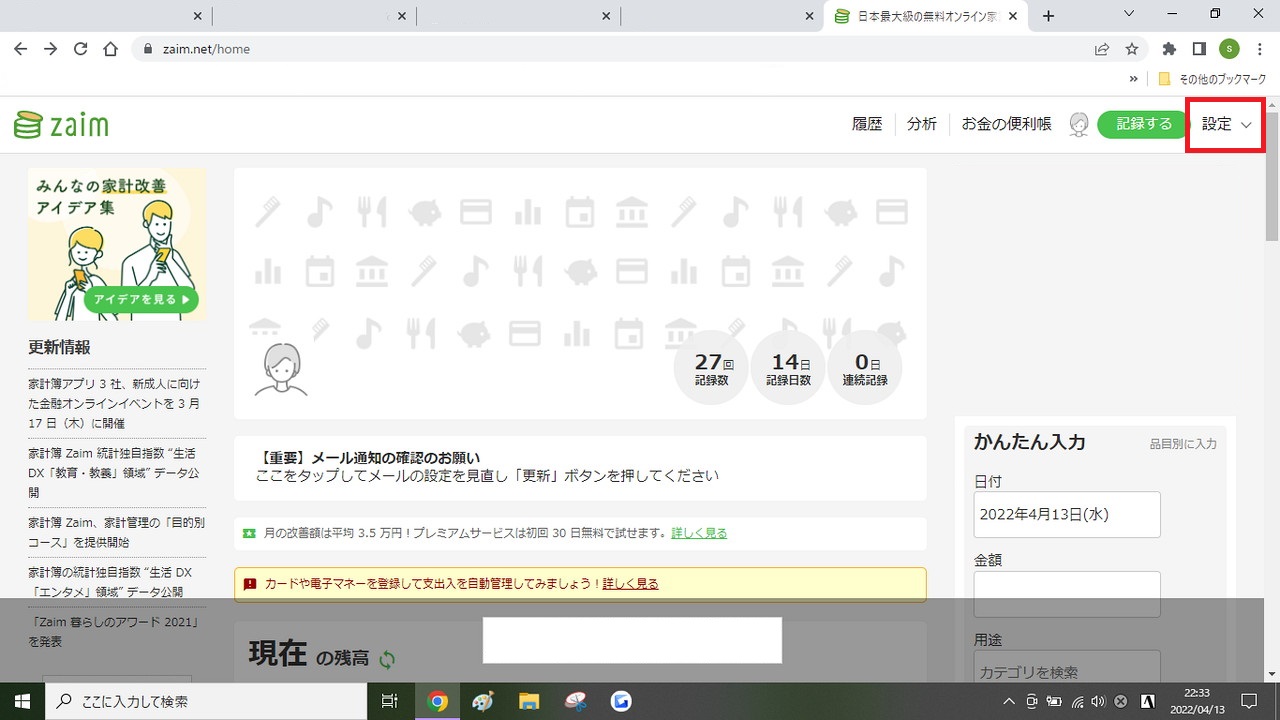Show hidden system tray icons
The height and width of the screenshot is (720, 1280).
(1009, 701)
